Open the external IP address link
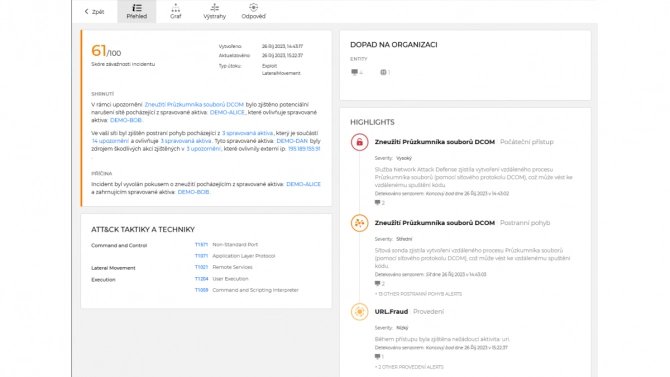The image size is (670, 377). click(304, 149)
